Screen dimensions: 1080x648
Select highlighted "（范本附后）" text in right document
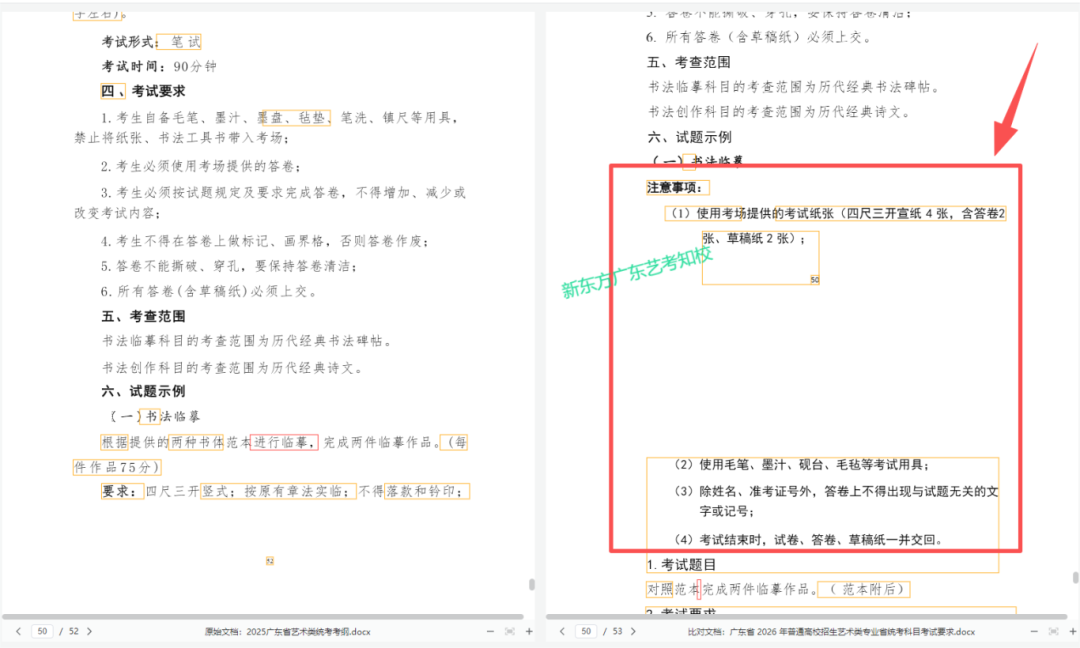click(863, 589)
